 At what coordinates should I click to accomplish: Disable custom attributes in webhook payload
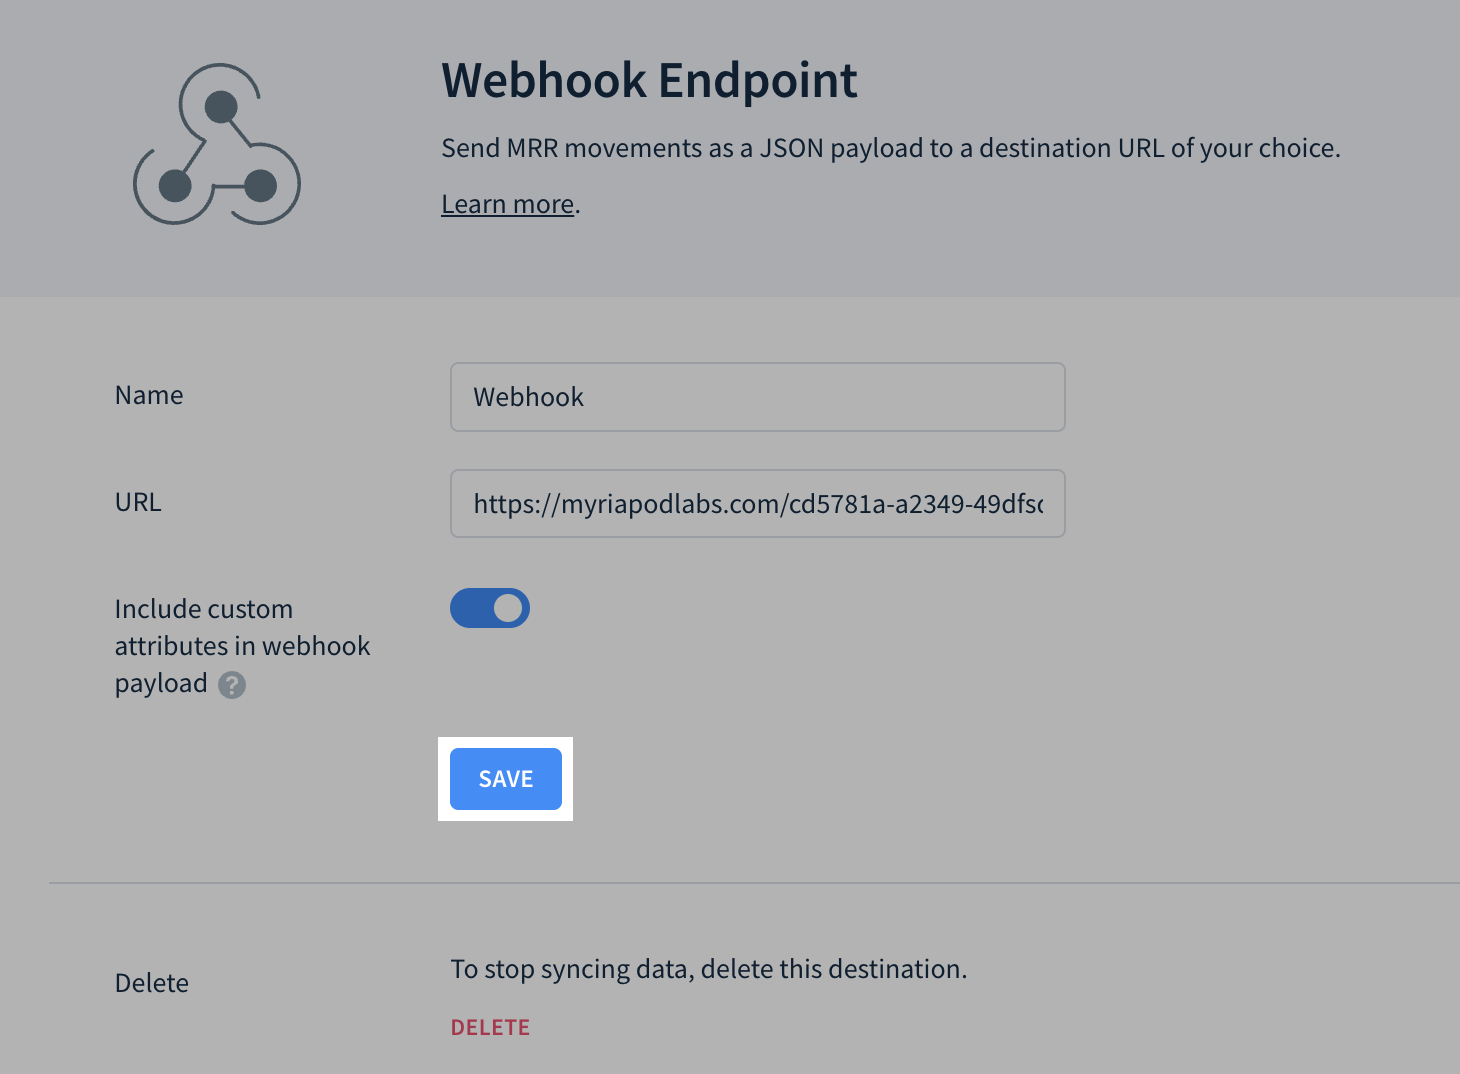[489, 607]
